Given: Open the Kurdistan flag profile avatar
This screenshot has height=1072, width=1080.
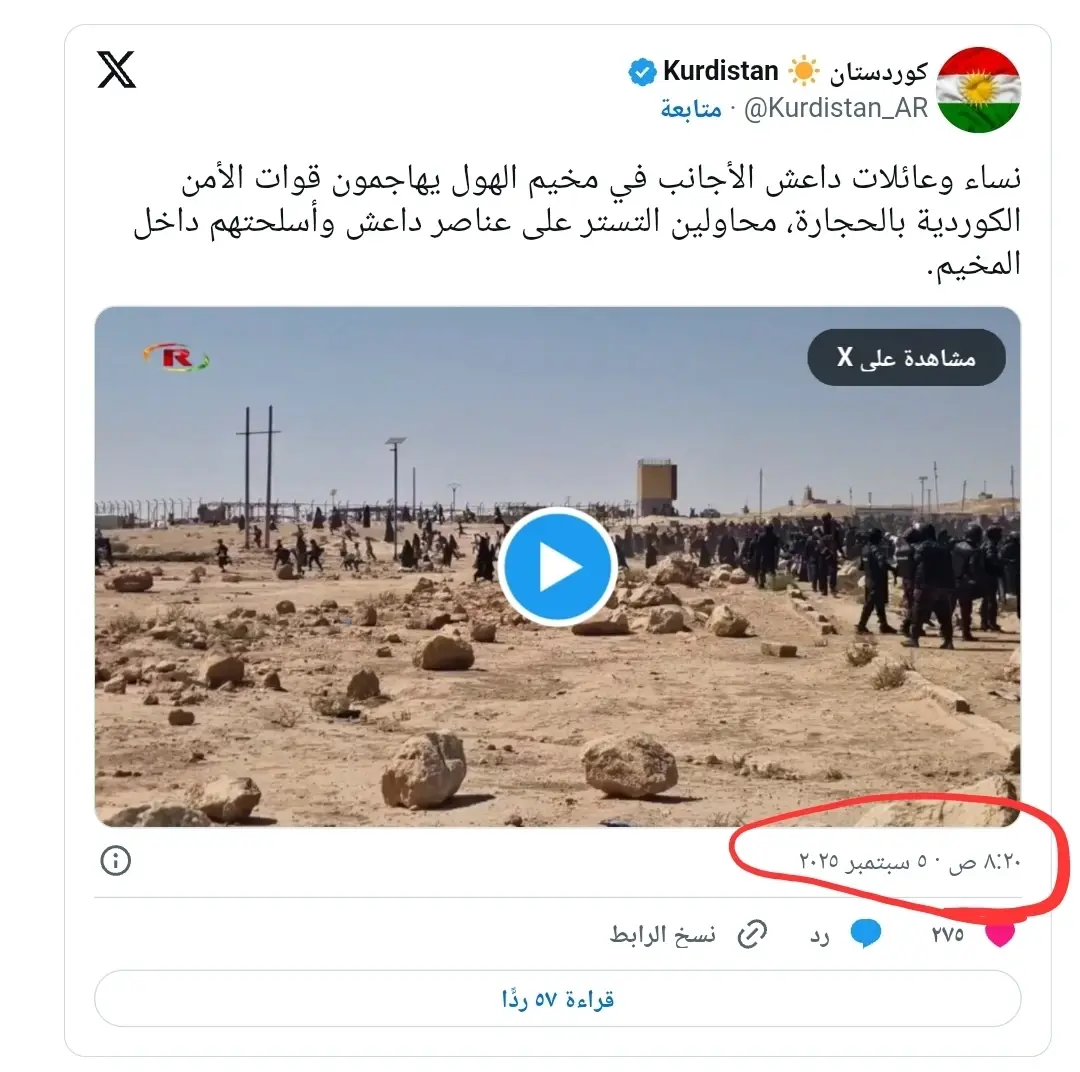Looking at the screenshot, I should point(978,90).
